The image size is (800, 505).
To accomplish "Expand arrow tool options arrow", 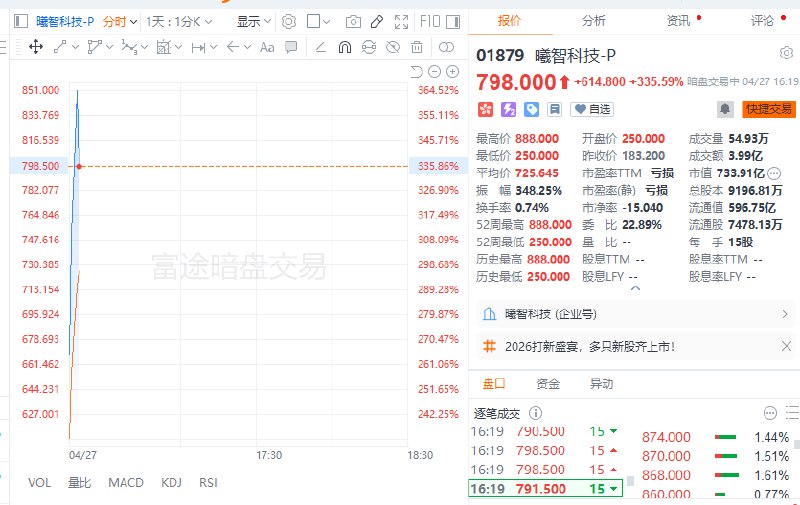I will (x=247, y=47).
